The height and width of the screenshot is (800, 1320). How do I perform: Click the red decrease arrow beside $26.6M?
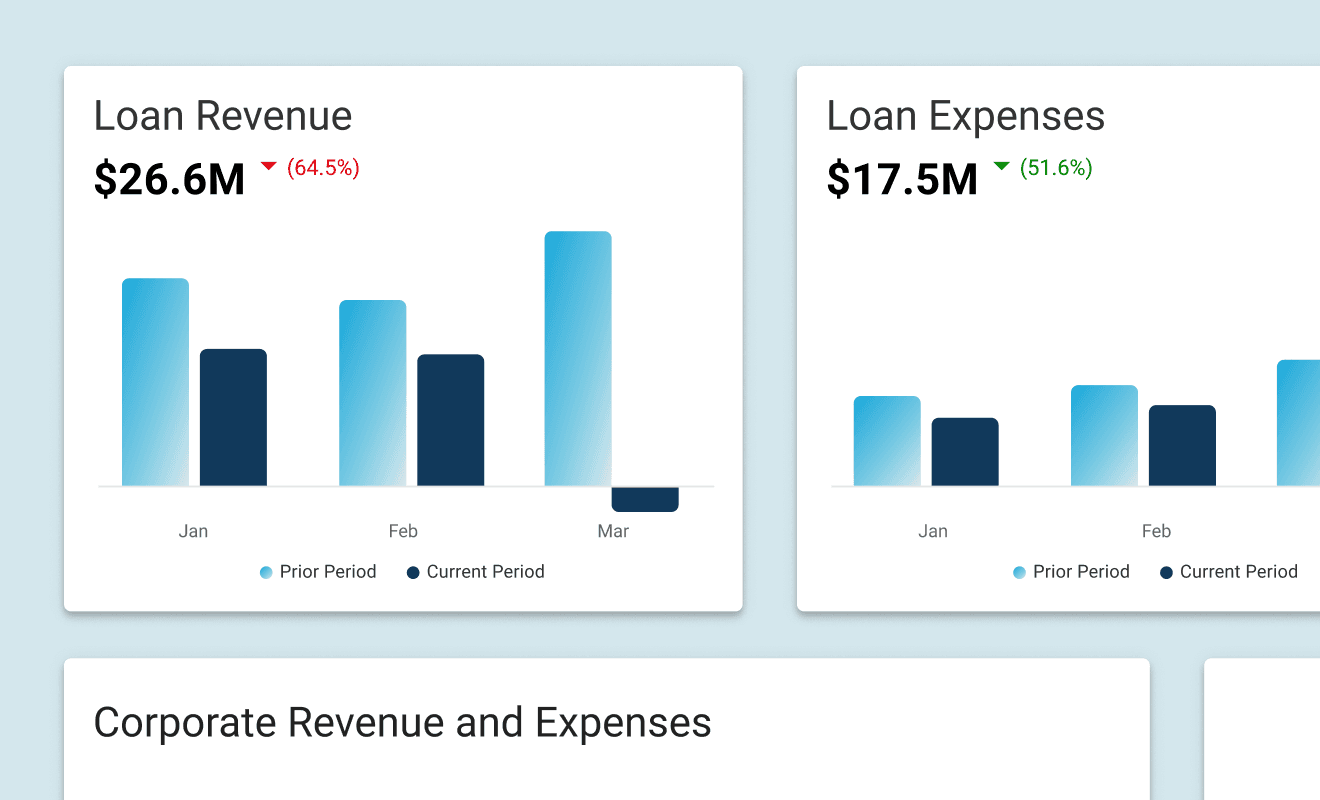coord(267,166)
